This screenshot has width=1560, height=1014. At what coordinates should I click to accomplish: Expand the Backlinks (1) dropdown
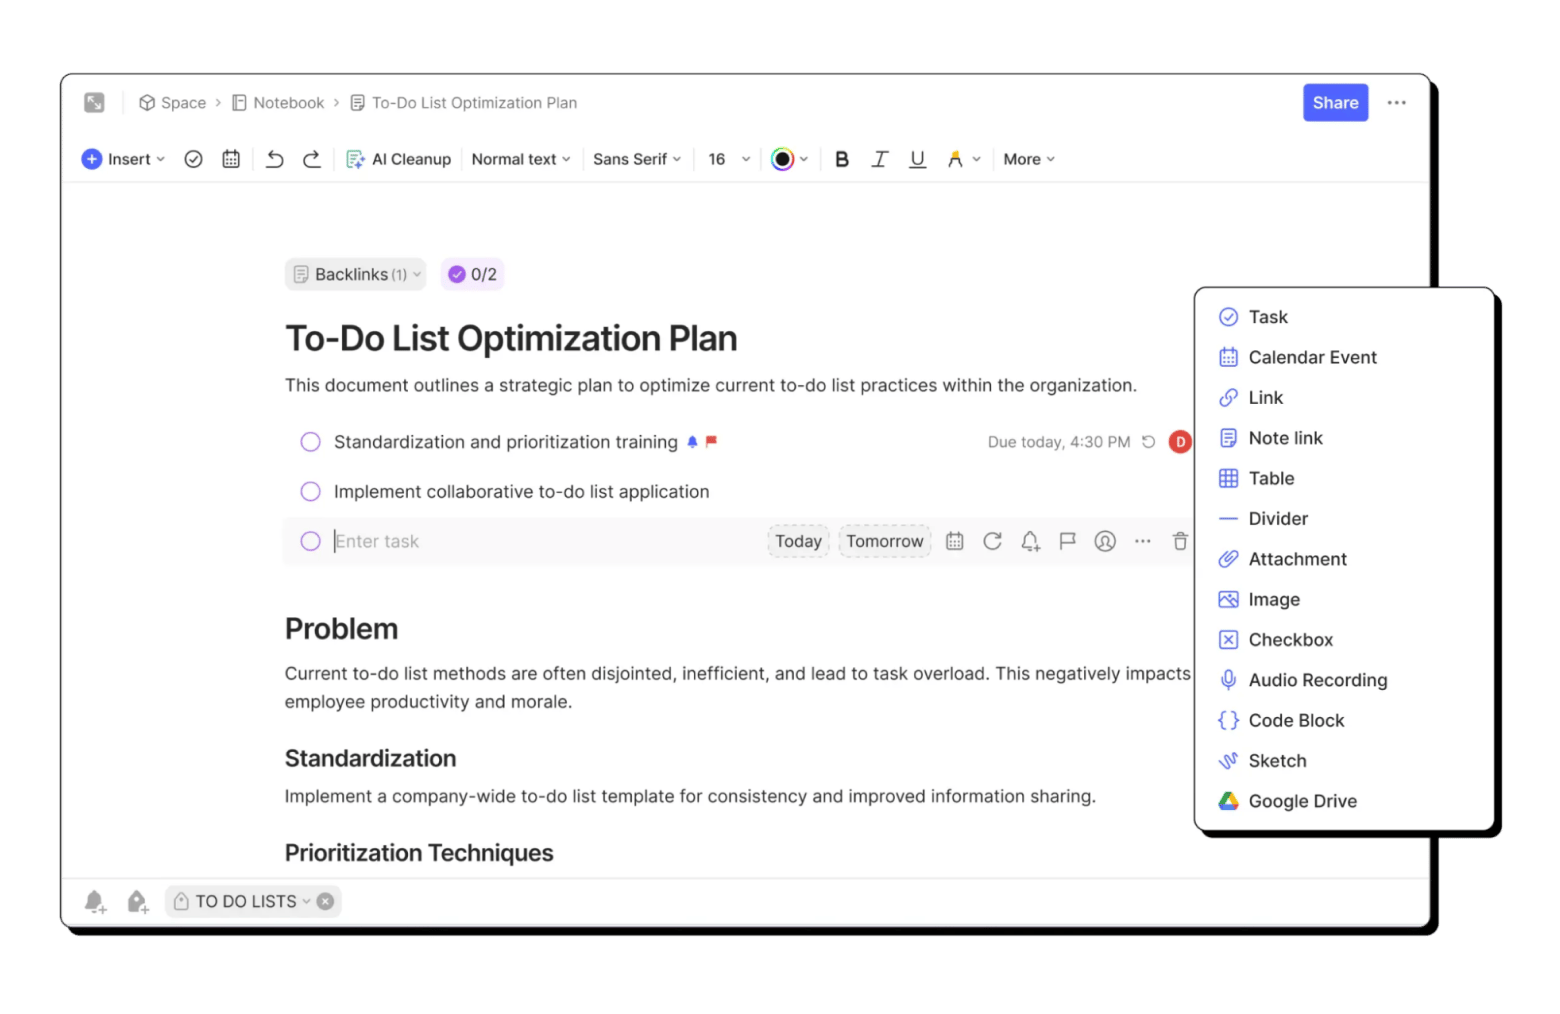pyautogui.click(x=356, y=274)
